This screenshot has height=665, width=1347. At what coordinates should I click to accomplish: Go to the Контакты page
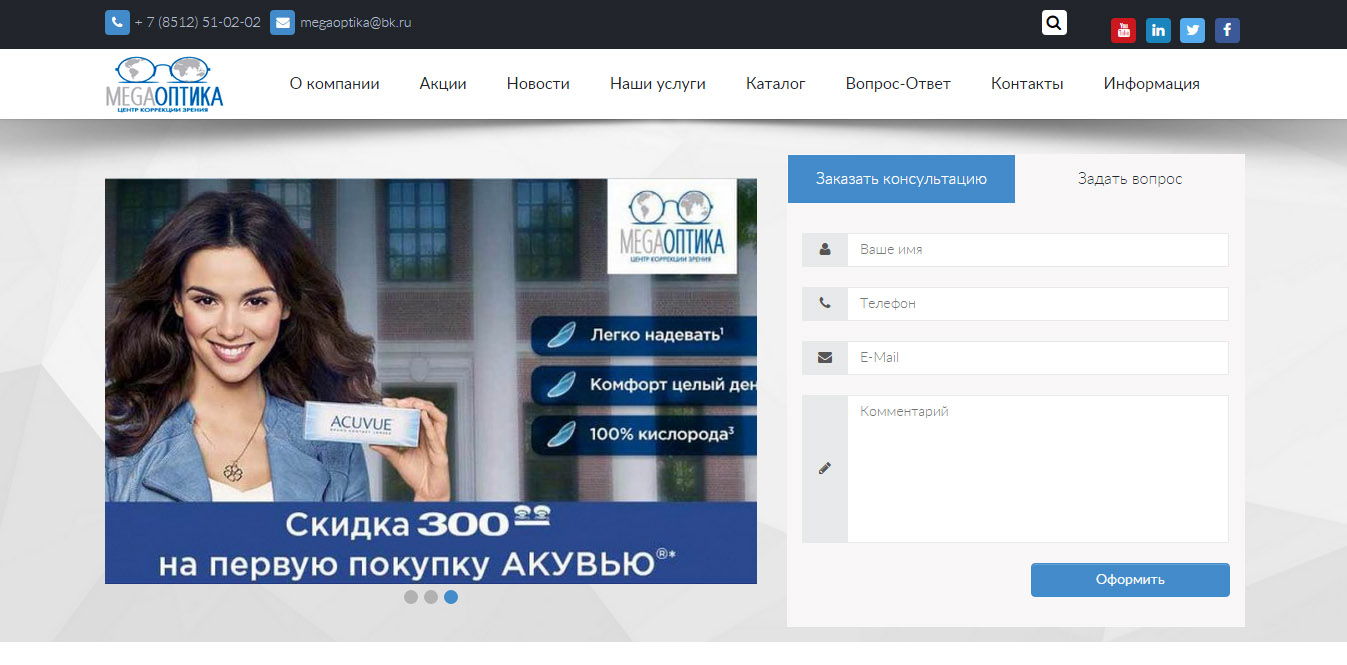coord(1027,84)
